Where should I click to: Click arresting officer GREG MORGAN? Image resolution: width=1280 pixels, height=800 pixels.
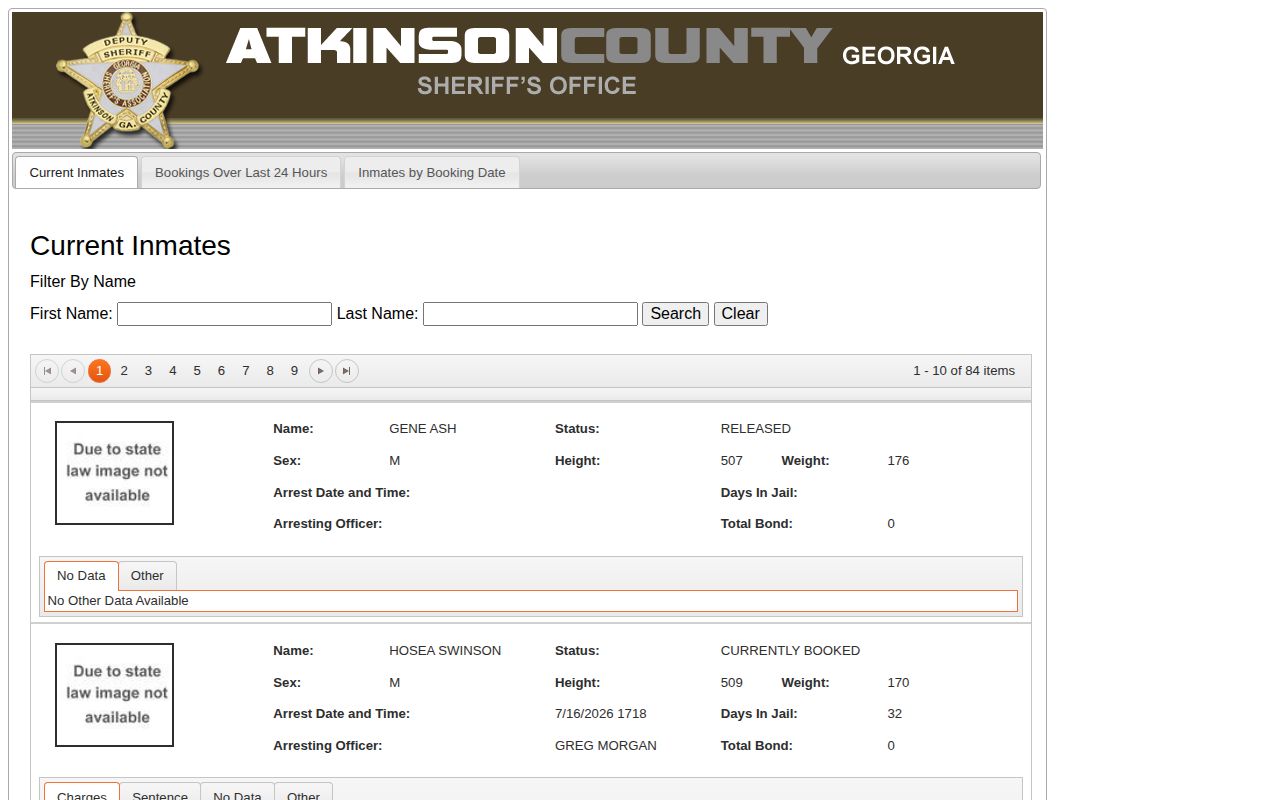point(606,746)
